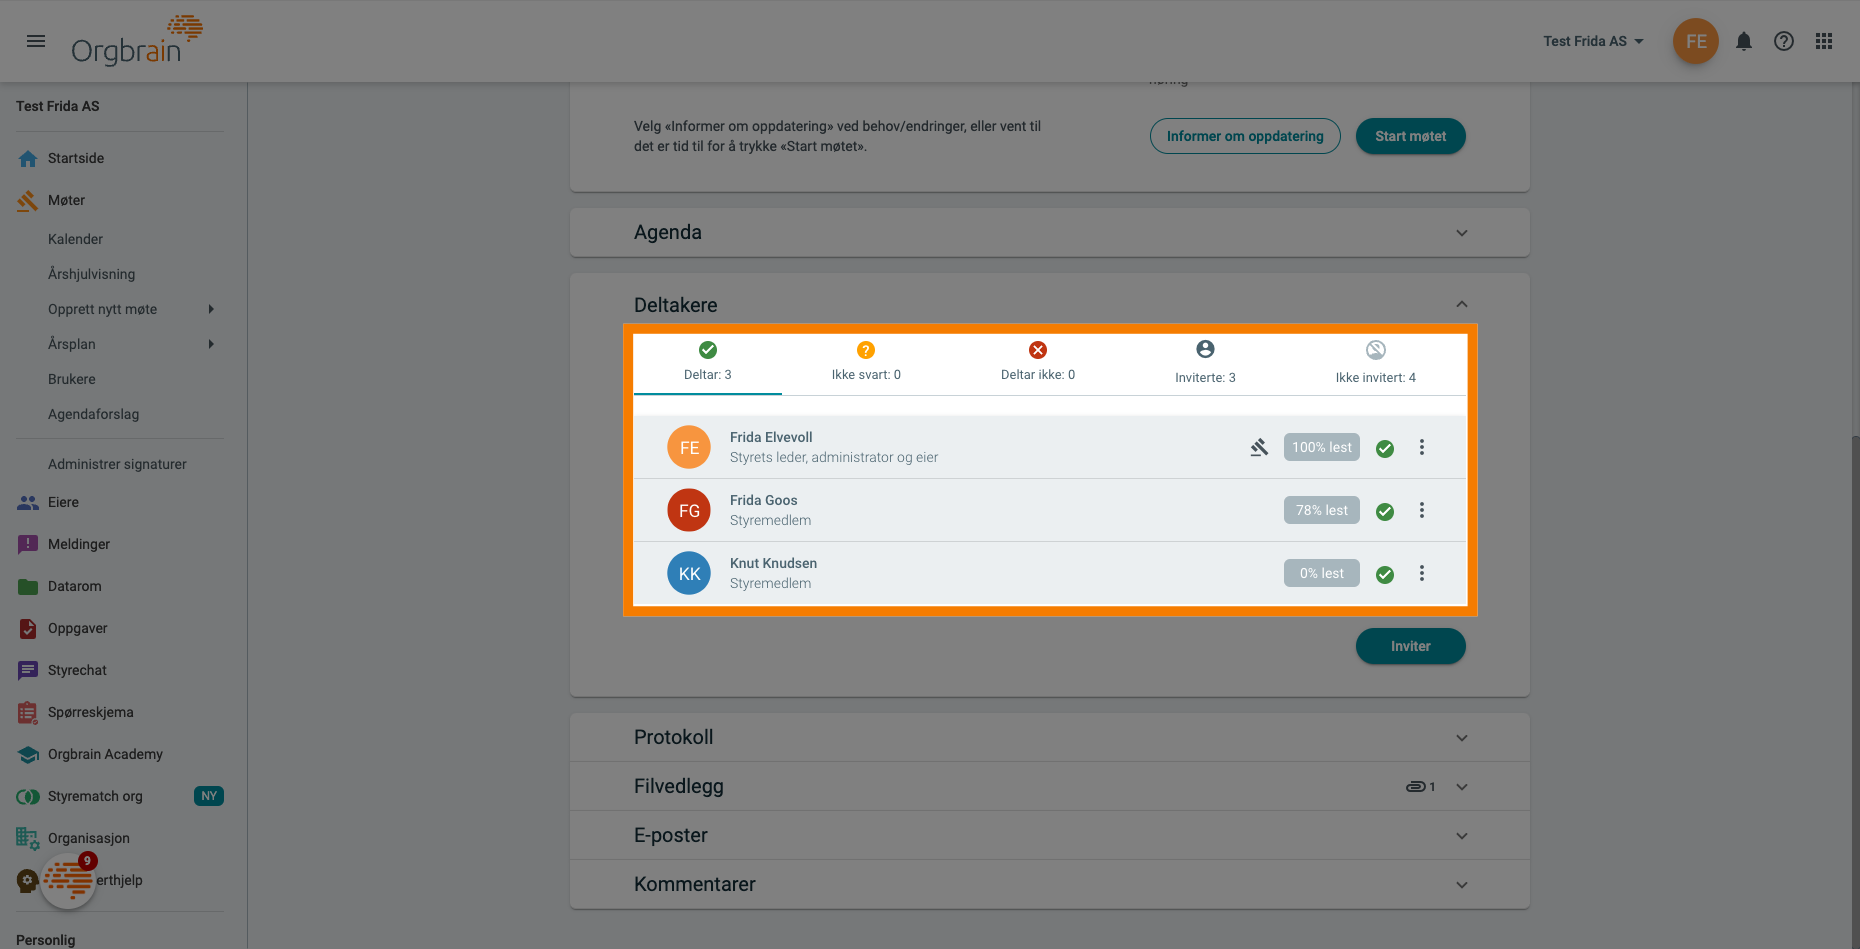1860x949 pixels.
Task: Expand Opprett nytt møte submenu arrow
Action: click(x=211, y=309)
